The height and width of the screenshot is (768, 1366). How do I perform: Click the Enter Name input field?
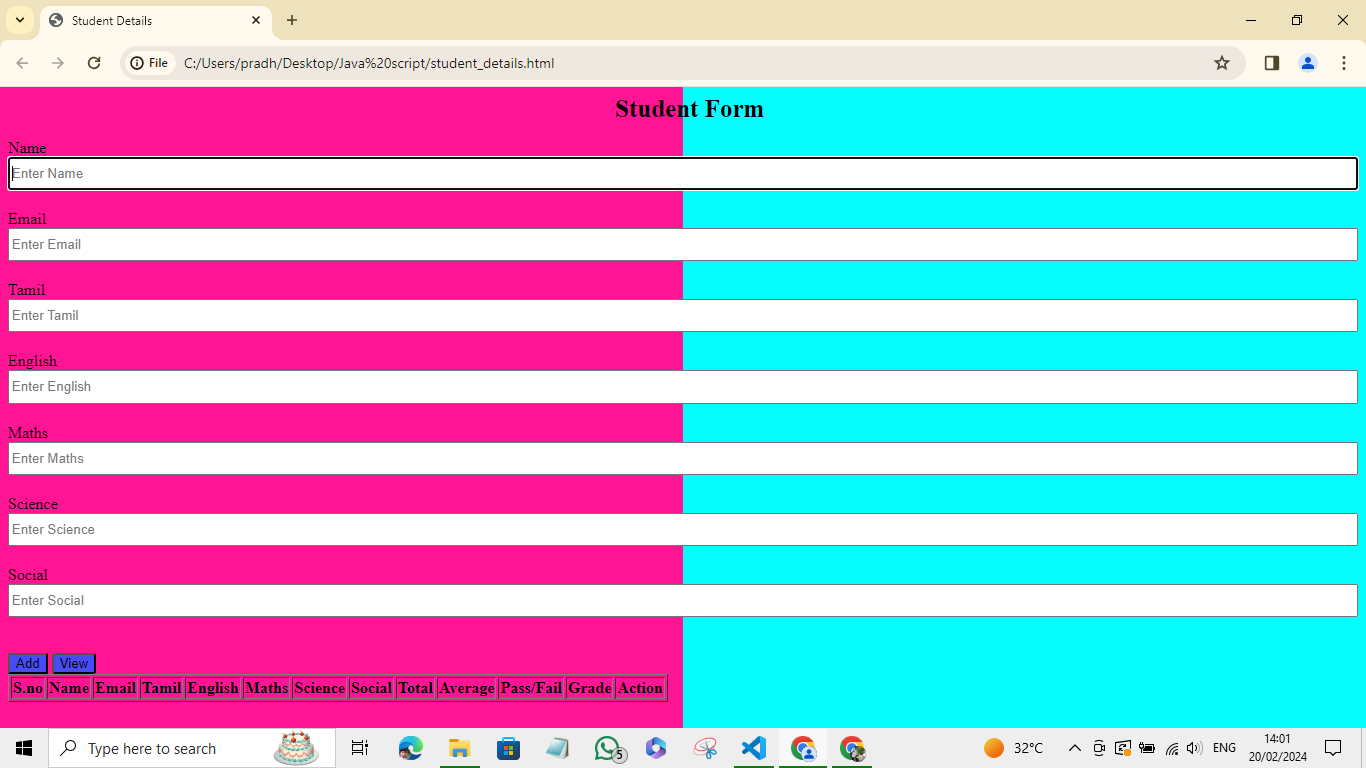click(682, 173)
